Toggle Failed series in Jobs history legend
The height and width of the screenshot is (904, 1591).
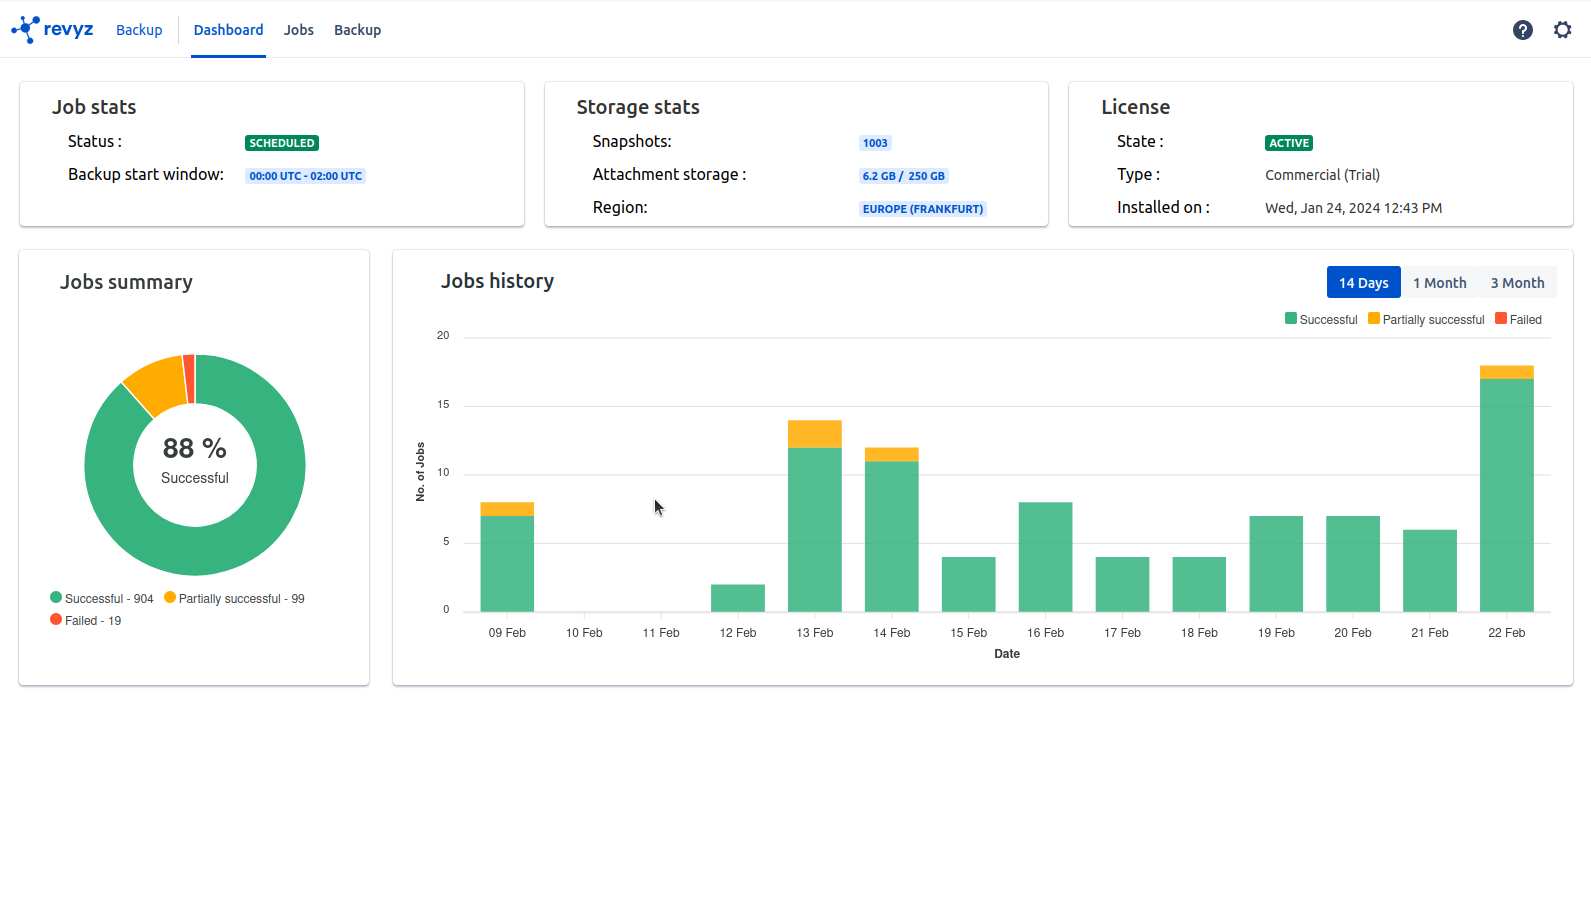[1518, 320]
